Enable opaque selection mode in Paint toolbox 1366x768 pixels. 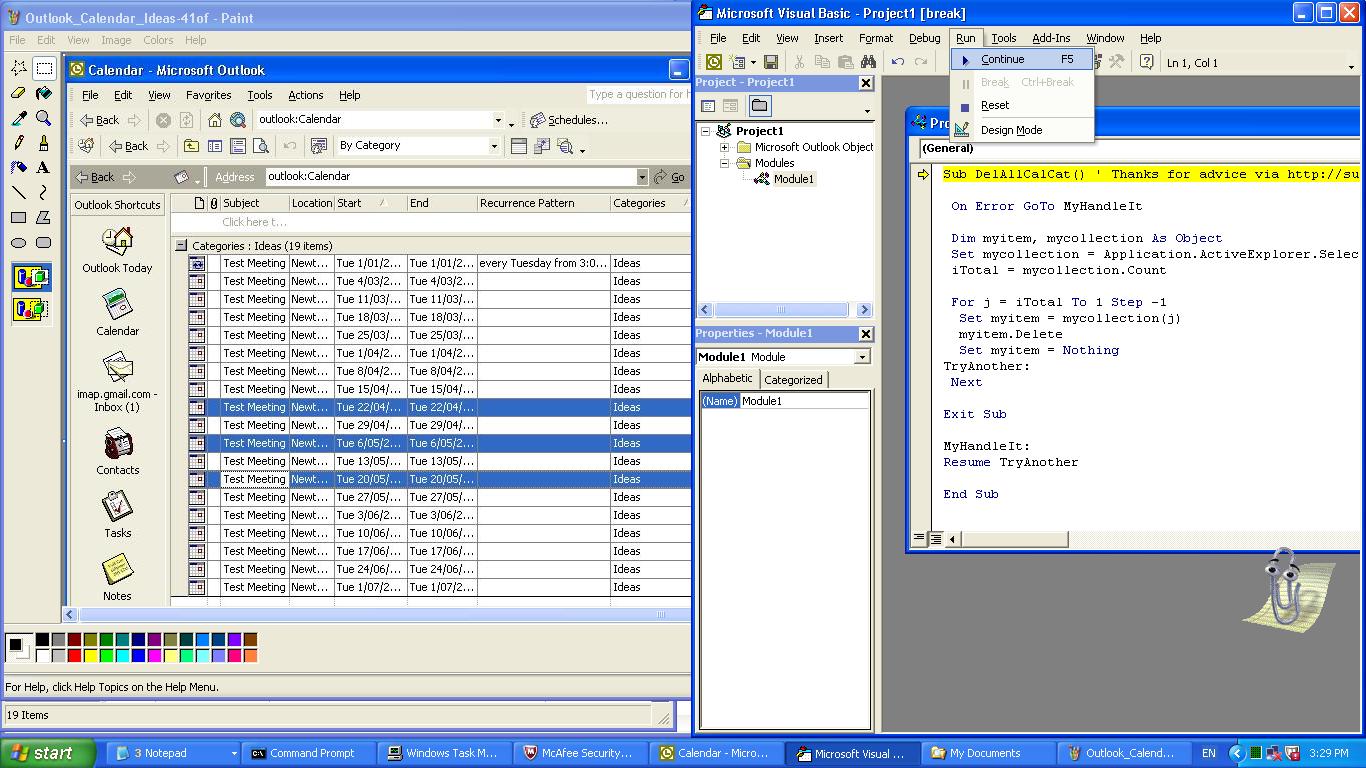(x=32, y=278)
